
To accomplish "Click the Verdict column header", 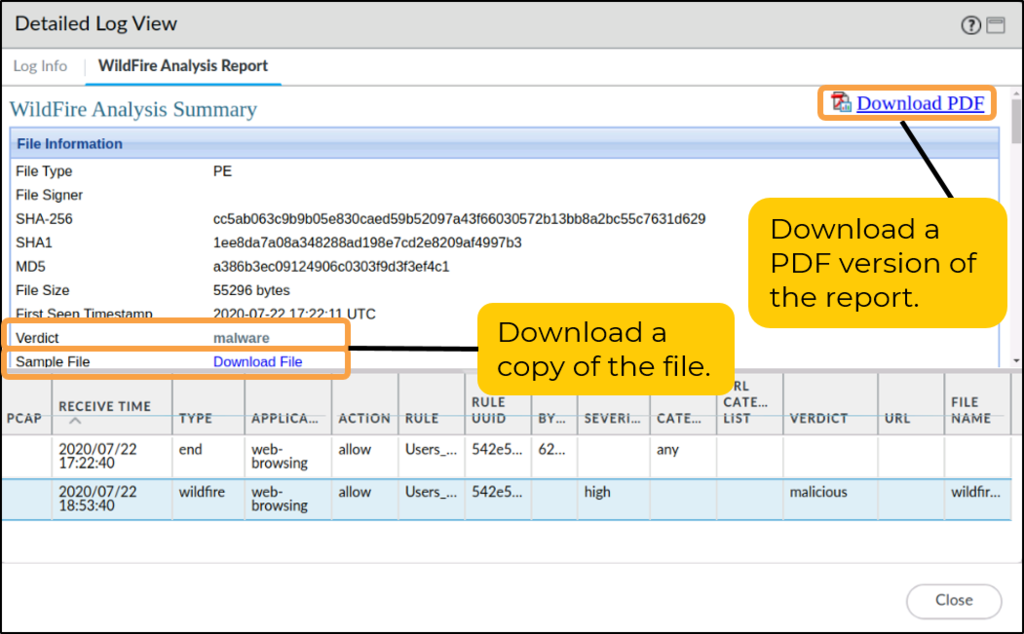I will coord(830,405).
